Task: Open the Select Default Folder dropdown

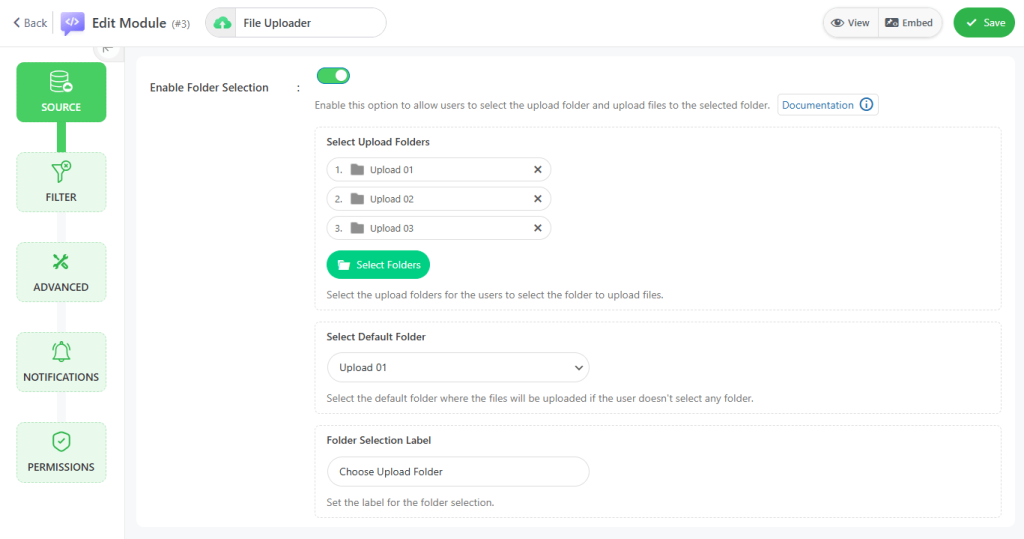Action: 458,368
